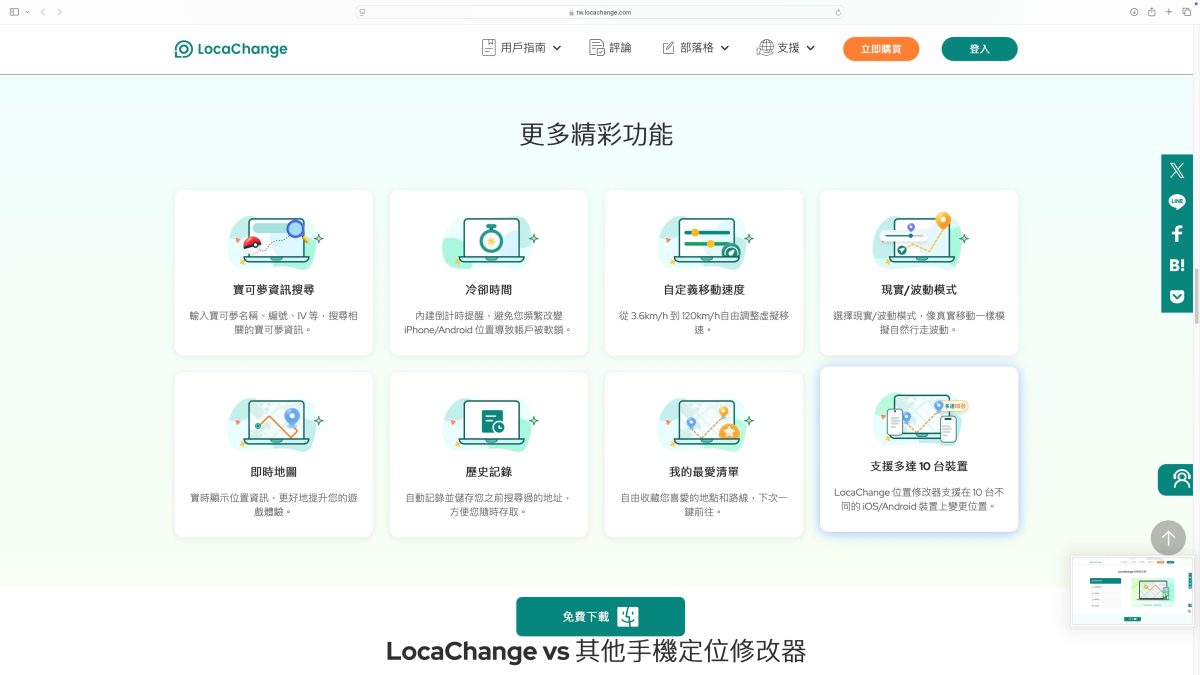Go back in Safari
Viewport: 1200px width, 675px height.
[x=43, y=12]
